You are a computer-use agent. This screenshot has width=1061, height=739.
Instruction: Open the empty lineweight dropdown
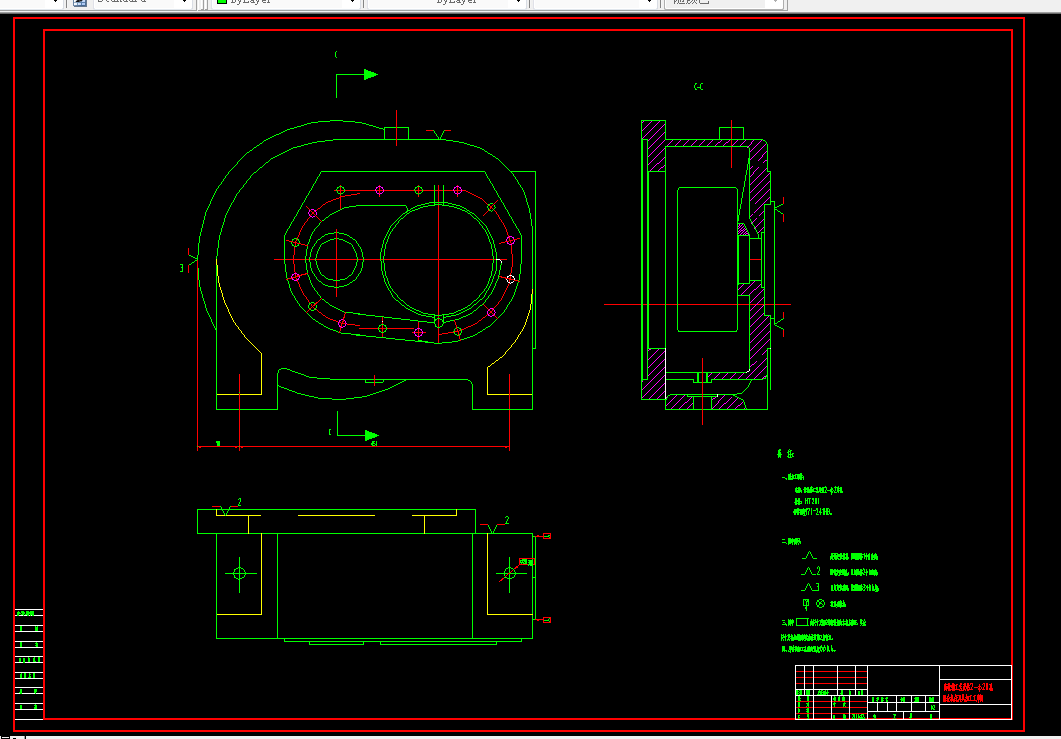click(595, 3)
